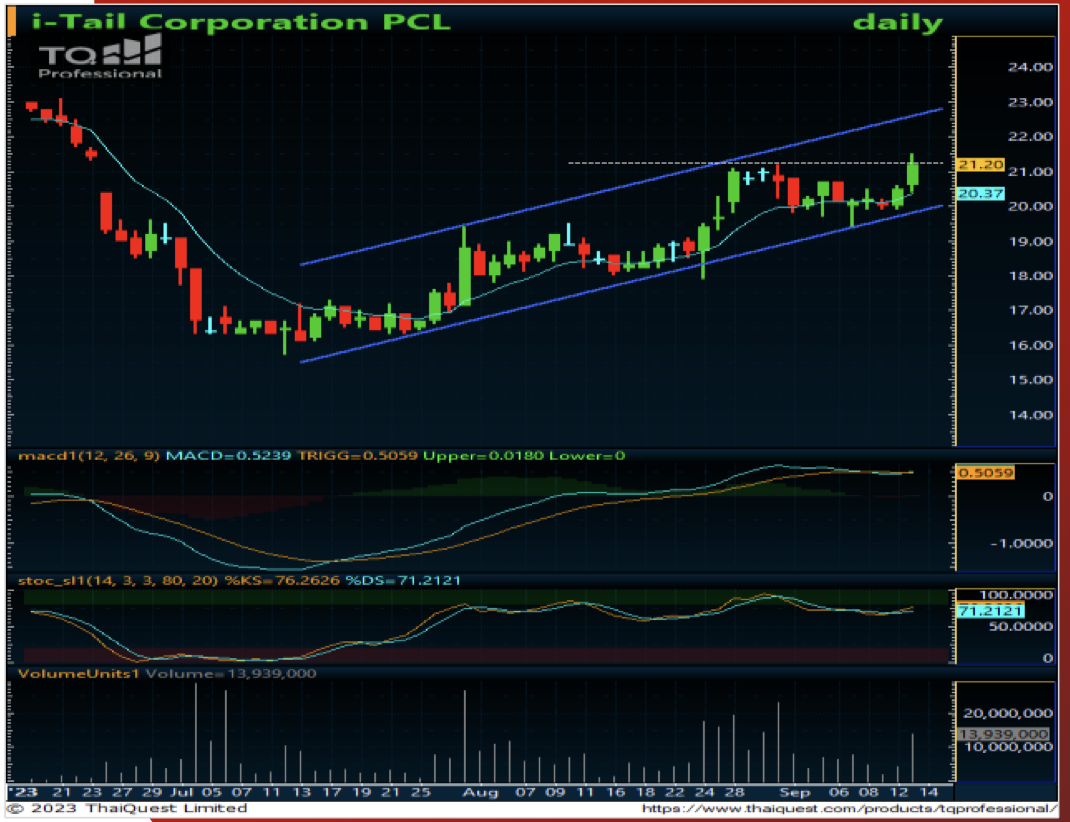Select the orange 21.20 price tag
1070x822 pixels.
[981, 164]
